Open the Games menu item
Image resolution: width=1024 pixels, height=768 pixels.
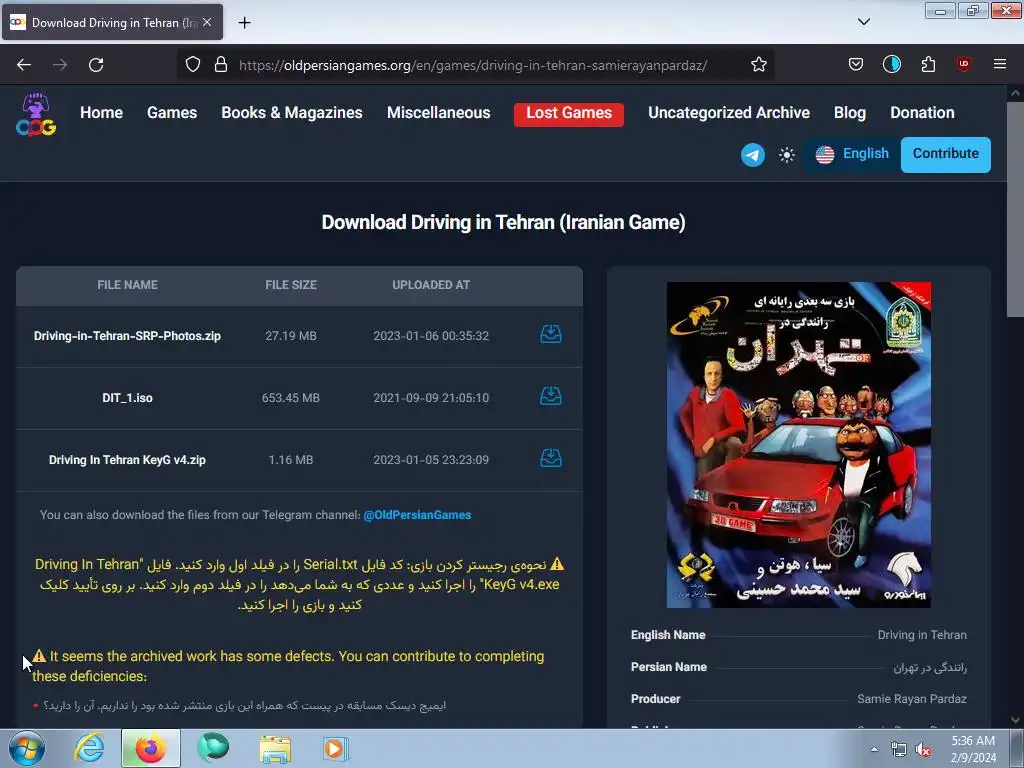click(x=172, y=113)
